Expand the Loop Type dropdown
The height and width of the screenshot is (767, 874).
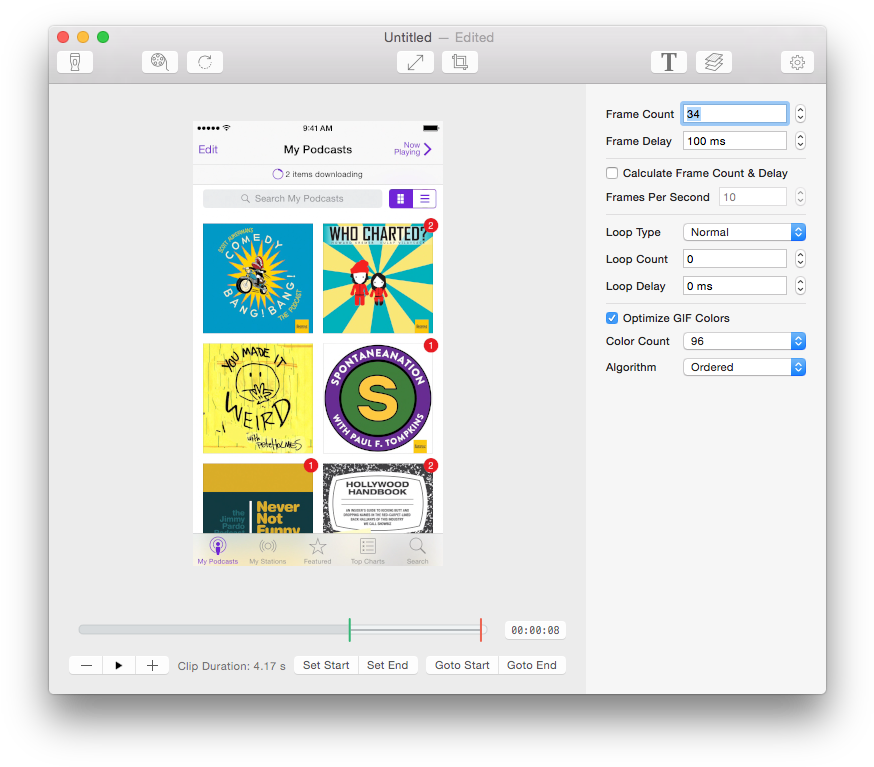pos(744,232)
